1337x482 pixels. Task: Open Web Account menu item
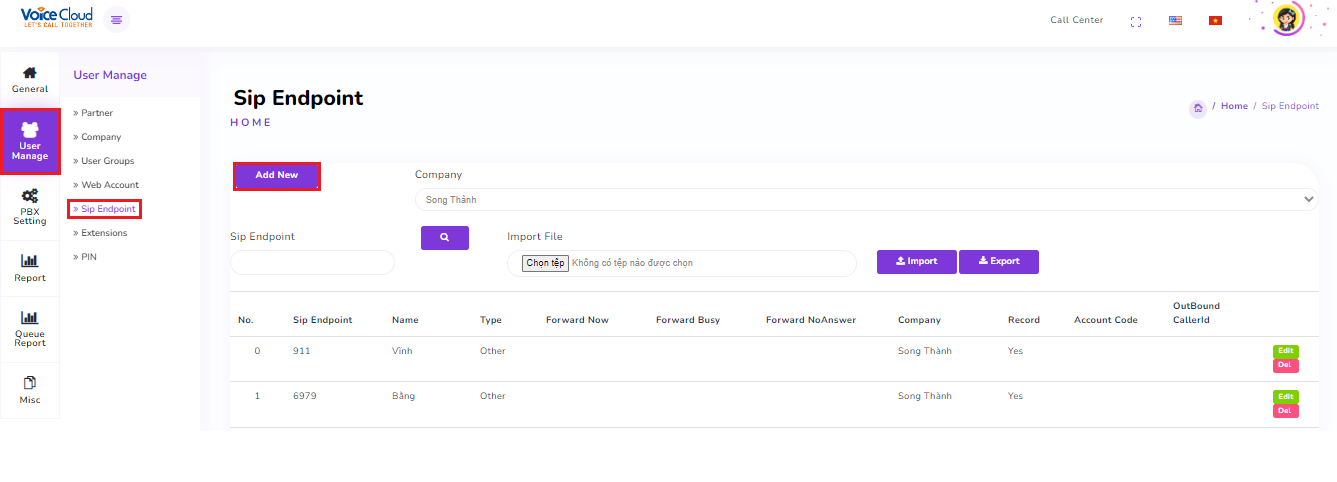pyautogui.click(x=109, y=185)
